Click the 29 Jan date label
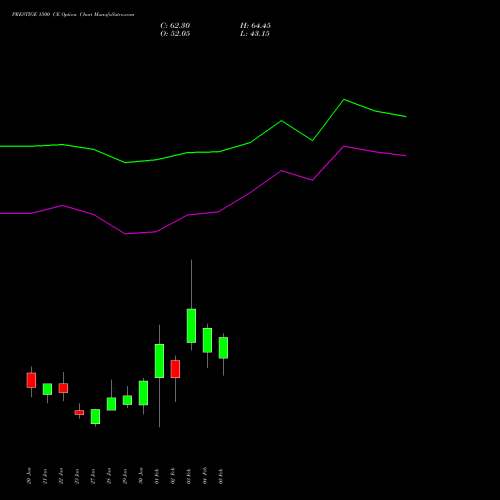Image resolution: width=500 pixels, height=500 pixels. click(125, 476)
